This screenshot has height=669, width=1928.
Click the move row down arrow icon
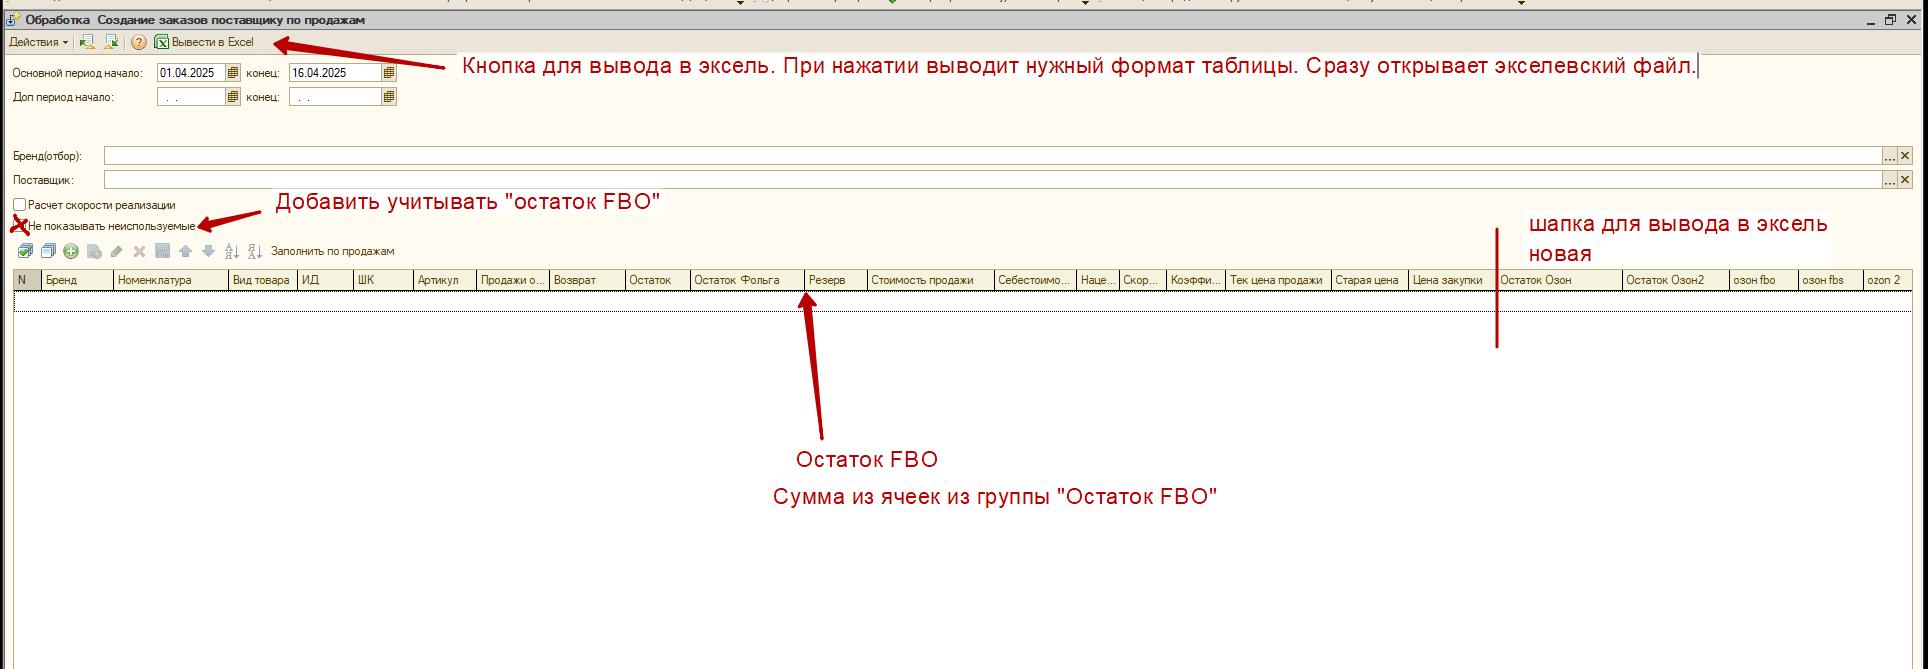(x=208, y=252)
